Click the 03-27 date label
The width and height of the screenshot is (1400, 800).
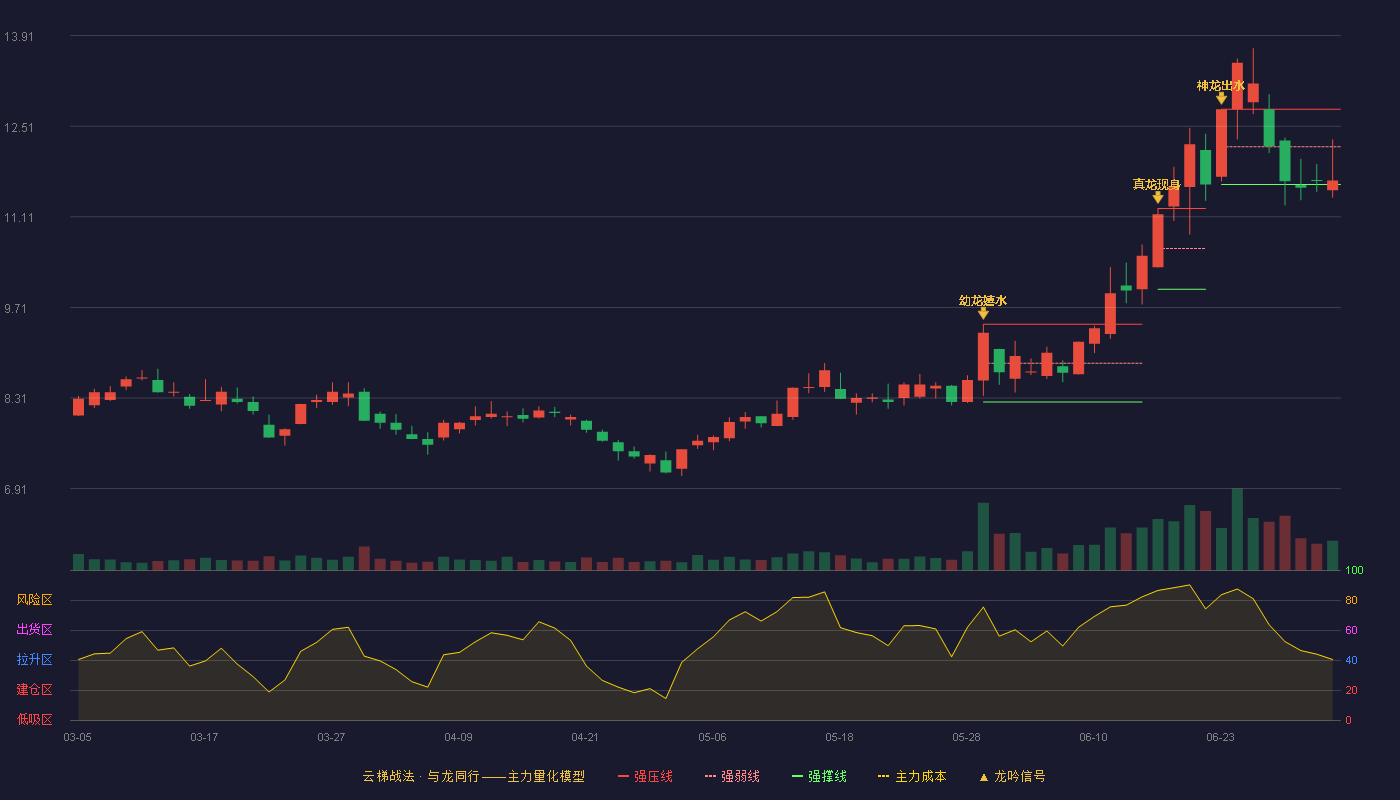331,737
